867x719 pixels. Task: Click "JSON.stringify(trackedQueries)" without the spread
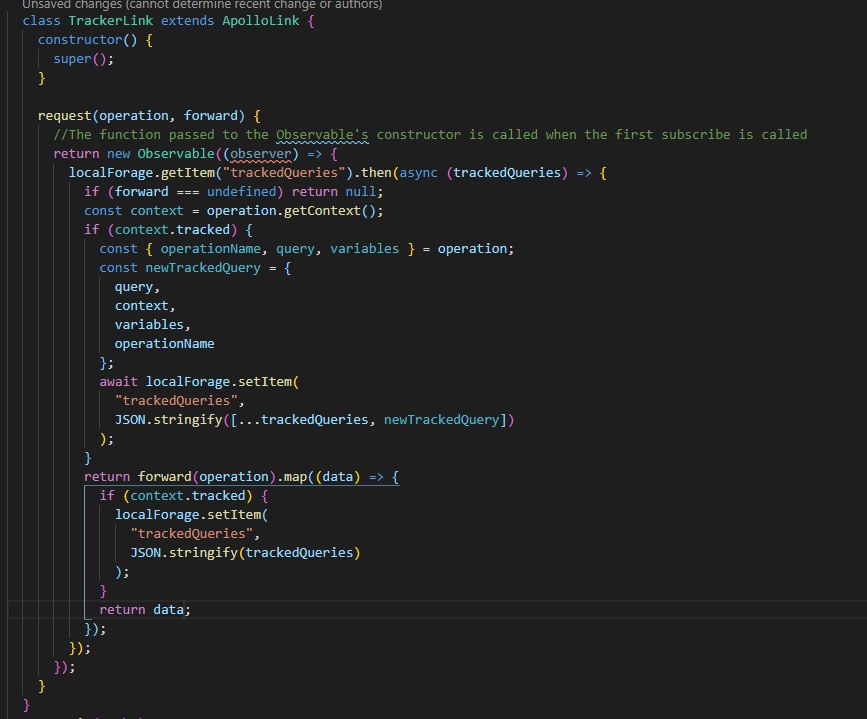pos(245,553)
